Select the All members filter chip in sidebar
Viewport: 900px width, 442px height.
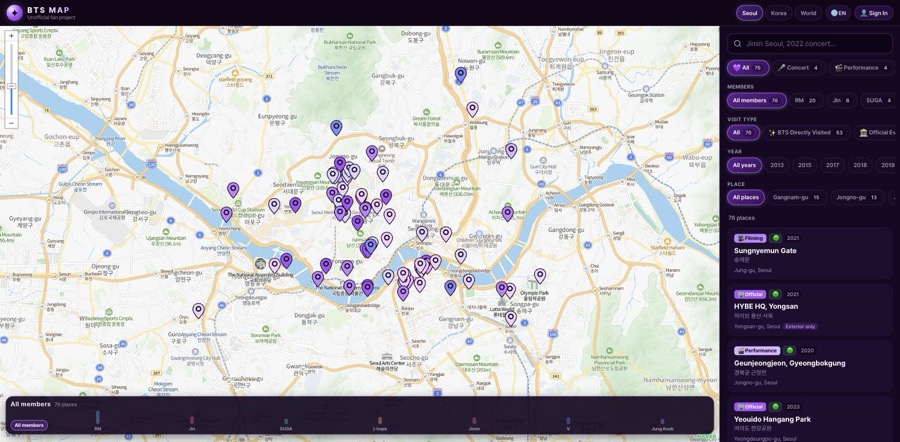[757, 100]
